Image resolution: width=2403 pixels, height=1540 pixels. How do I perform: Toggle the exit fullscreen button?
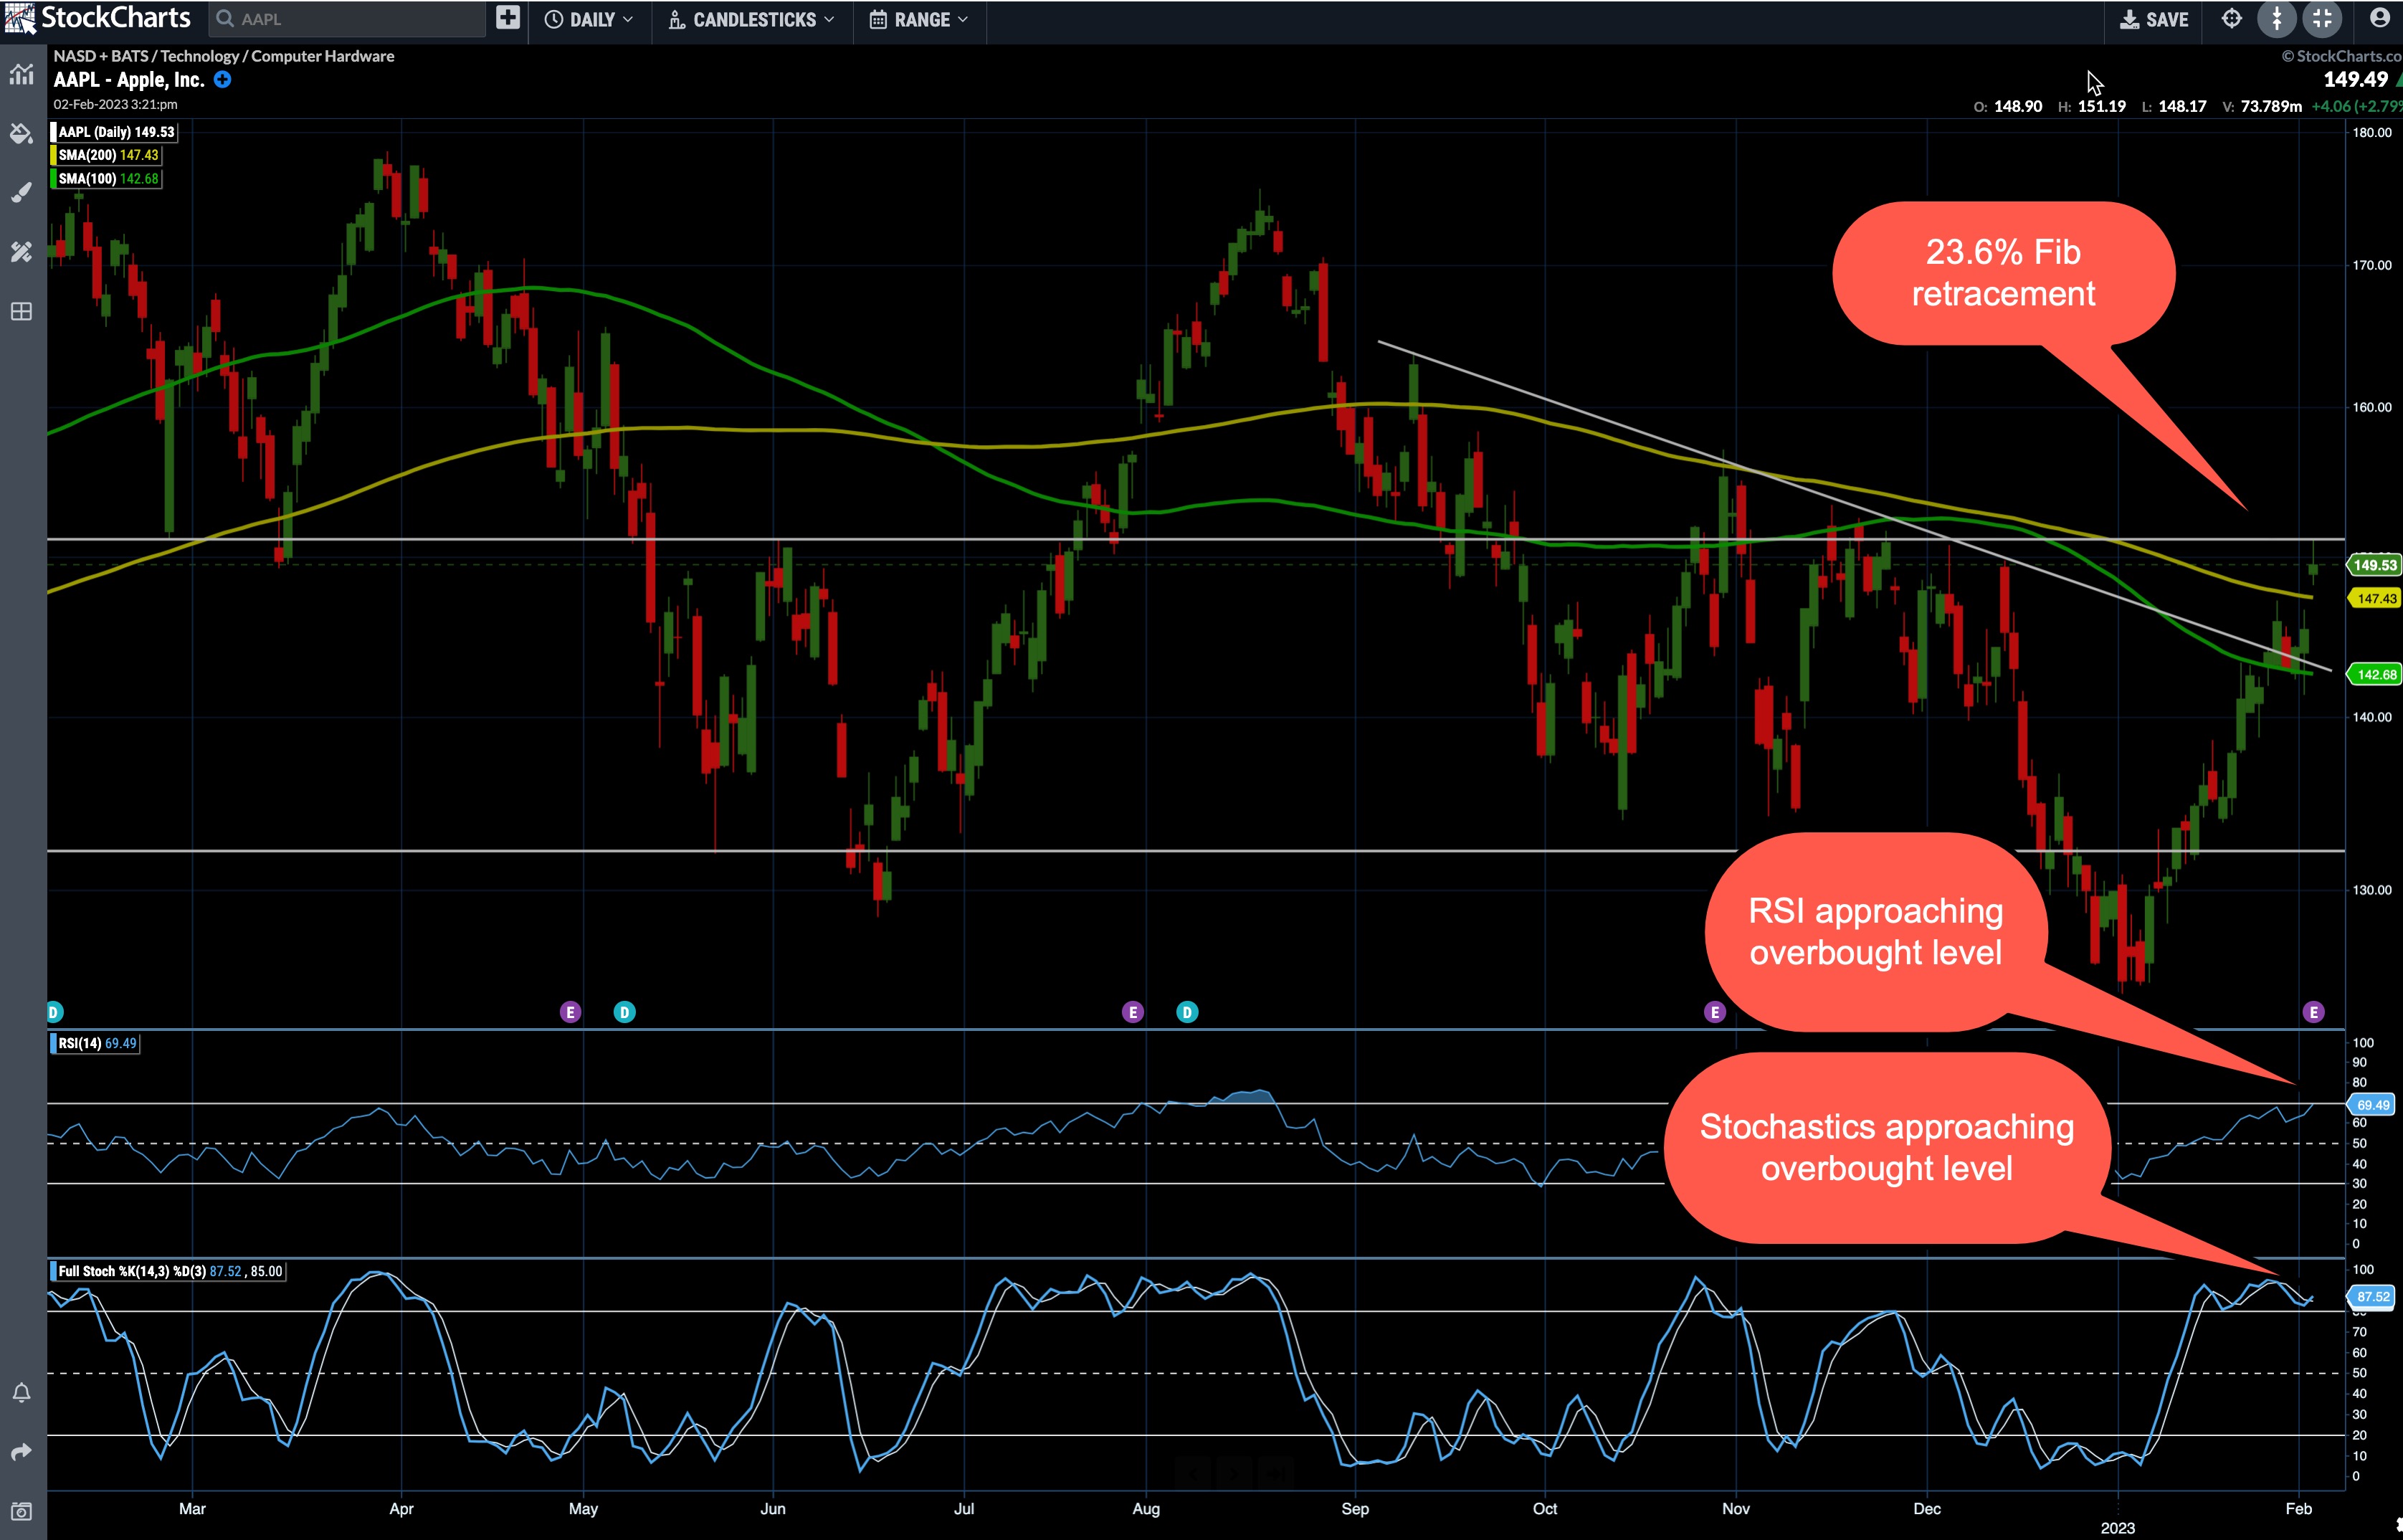pos(2322,19)
